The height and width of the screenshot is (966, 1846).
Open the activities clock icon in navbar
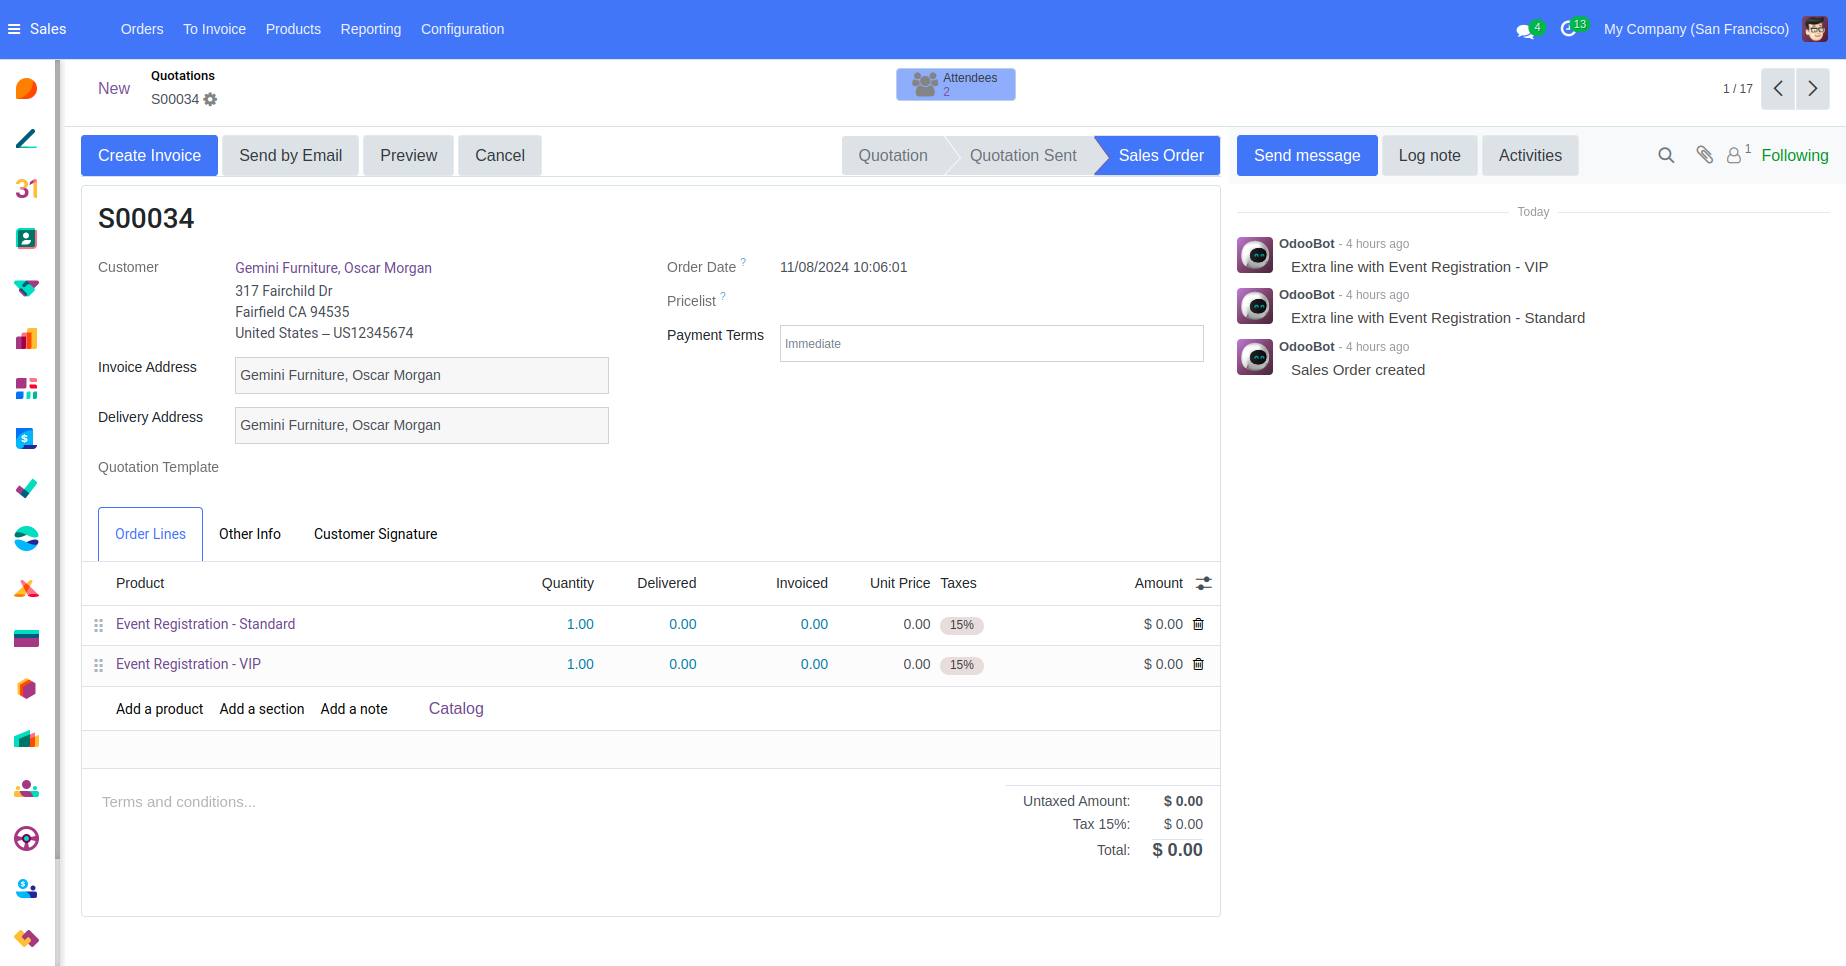click(1569, 29)
